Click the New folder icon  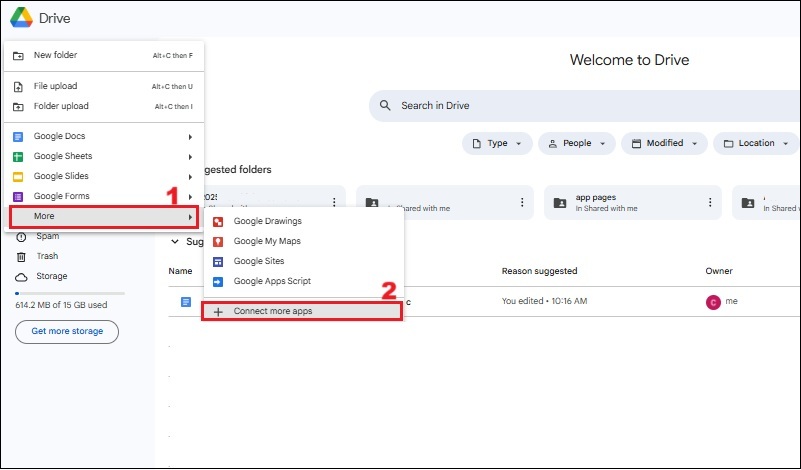(18, 56)
